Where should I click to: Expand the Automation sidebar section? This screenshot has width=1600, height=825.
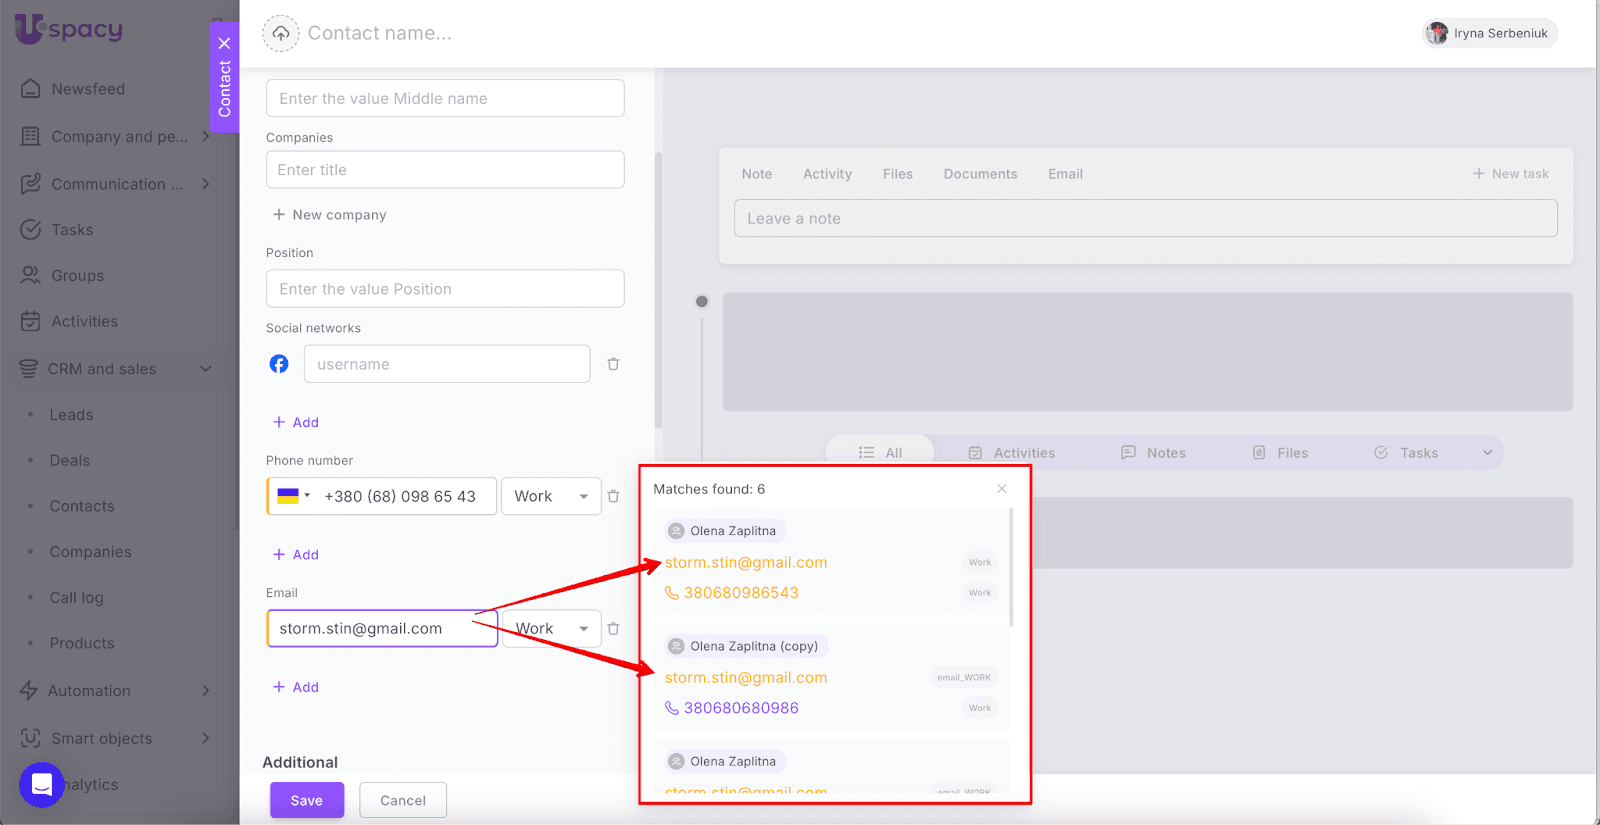205,691
